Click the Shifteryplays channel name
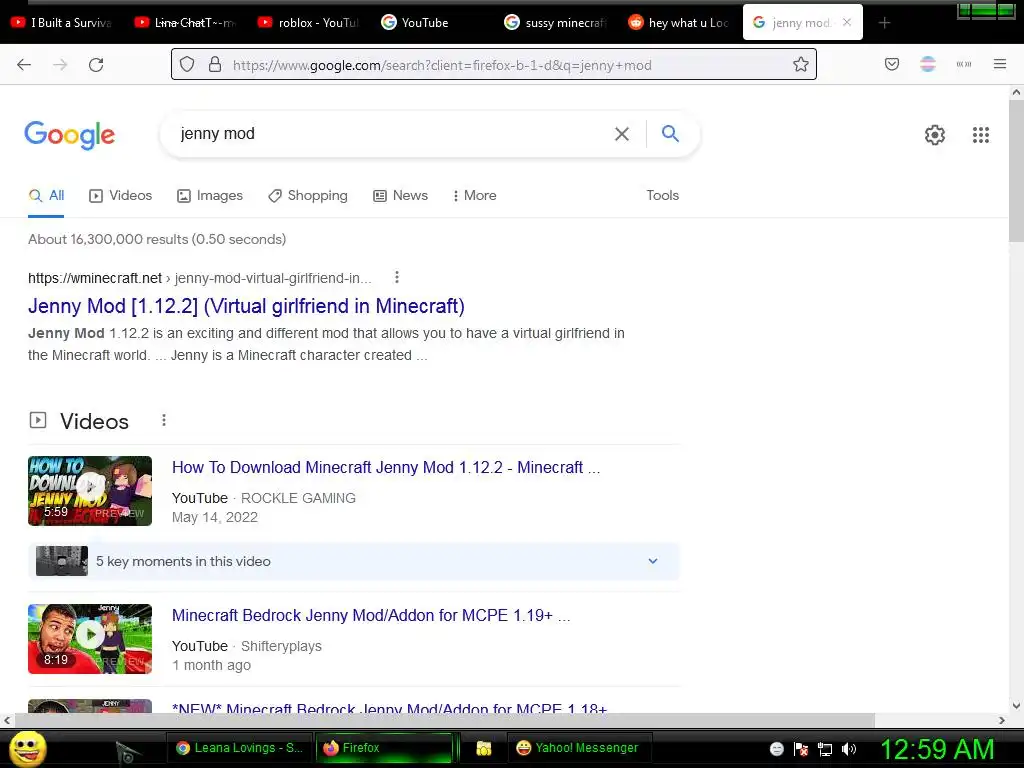 point(281,647)
